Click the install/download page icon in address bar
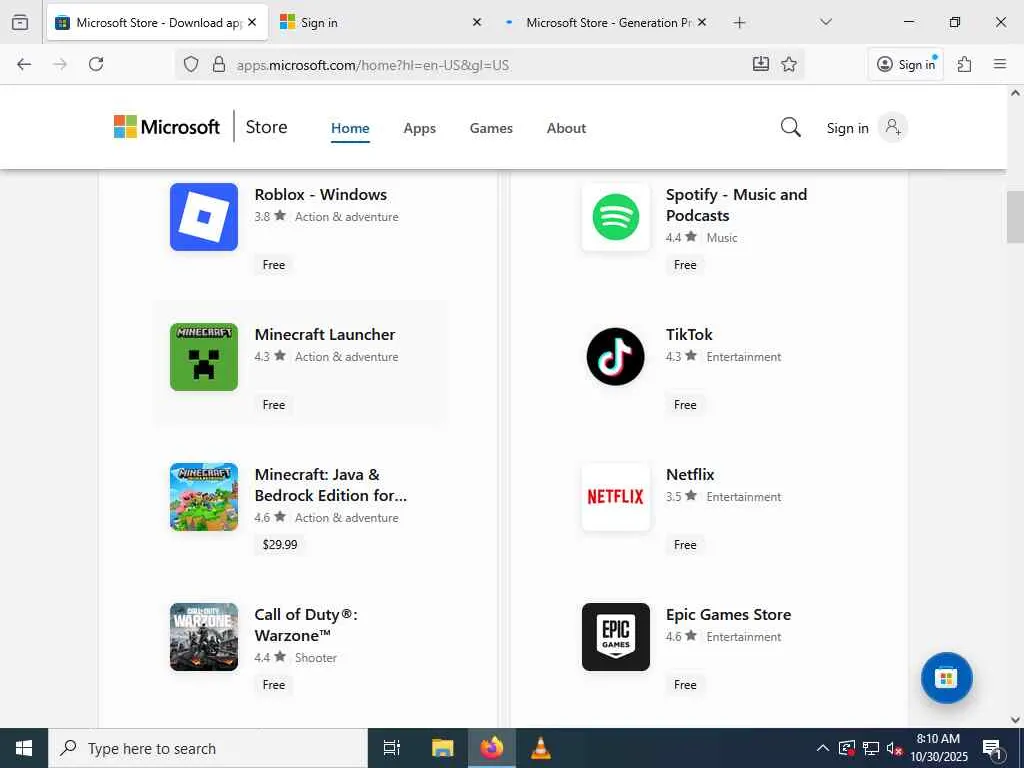Viewport: 1024px width, 768px height. 761,64
